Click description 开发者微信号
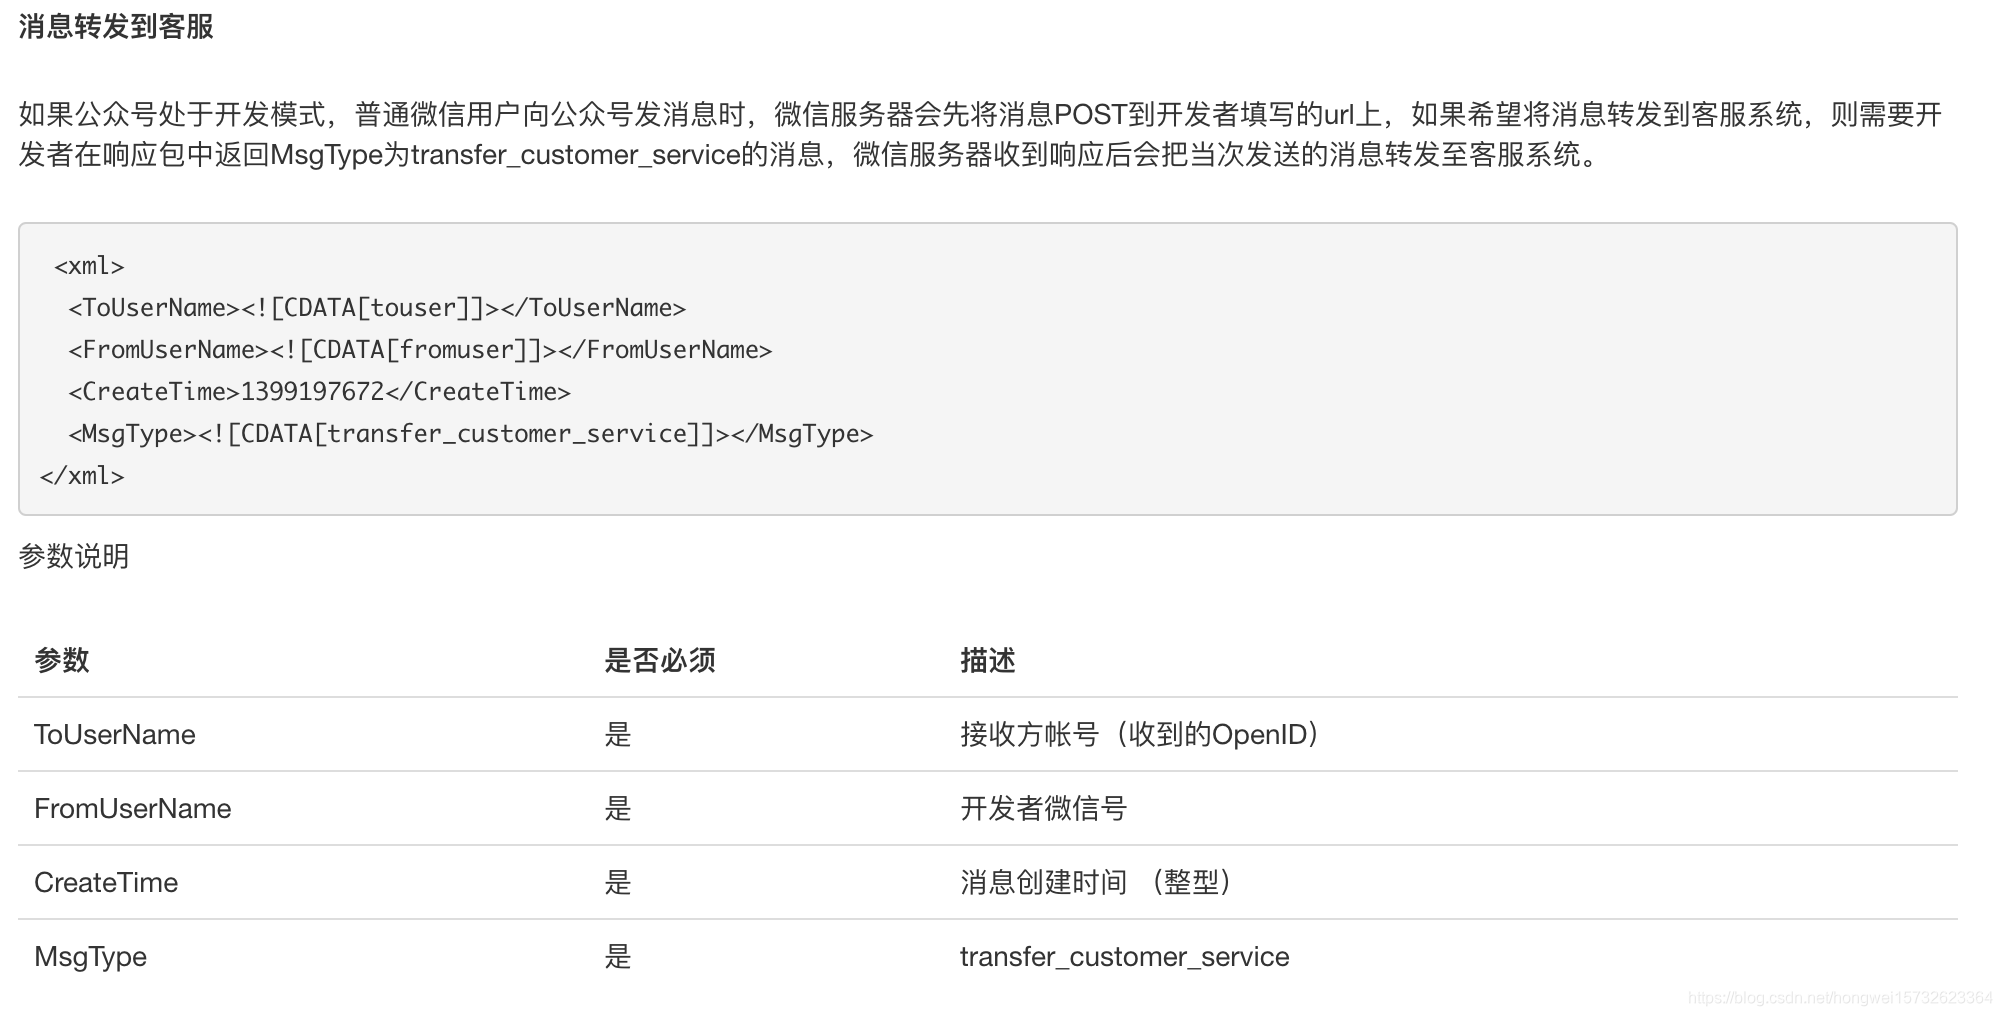 [x=1044, y=809]
